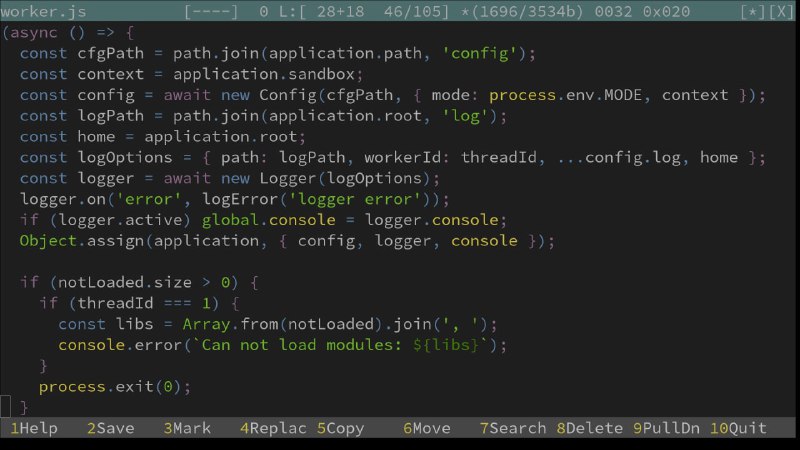Click the 'logger error' string literal

tap(355, 199)
